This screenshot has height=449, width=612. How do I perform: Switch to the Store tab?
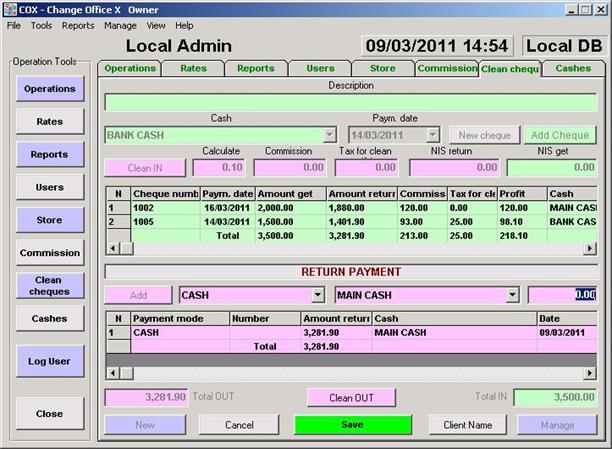click(382, 69)
